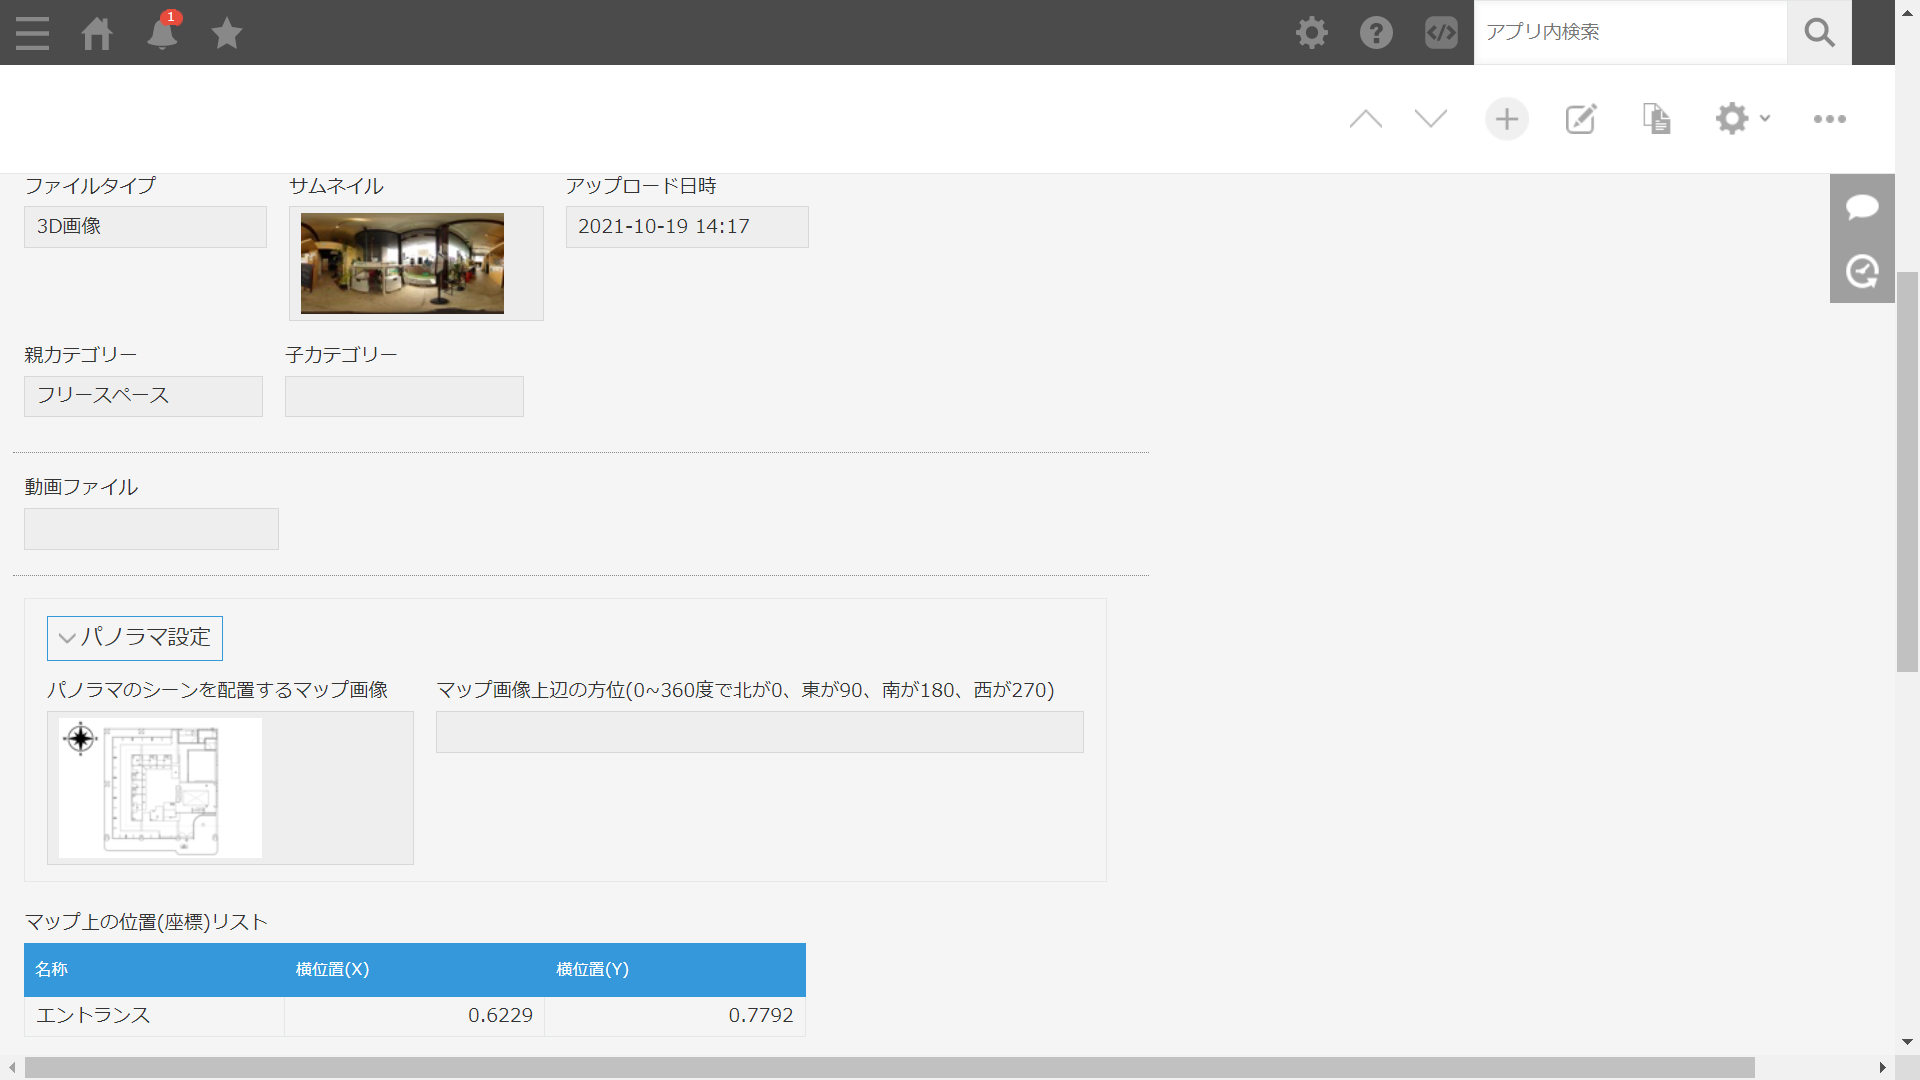
Task: Open the panorama thumbnail image
Action: point(402,263)
